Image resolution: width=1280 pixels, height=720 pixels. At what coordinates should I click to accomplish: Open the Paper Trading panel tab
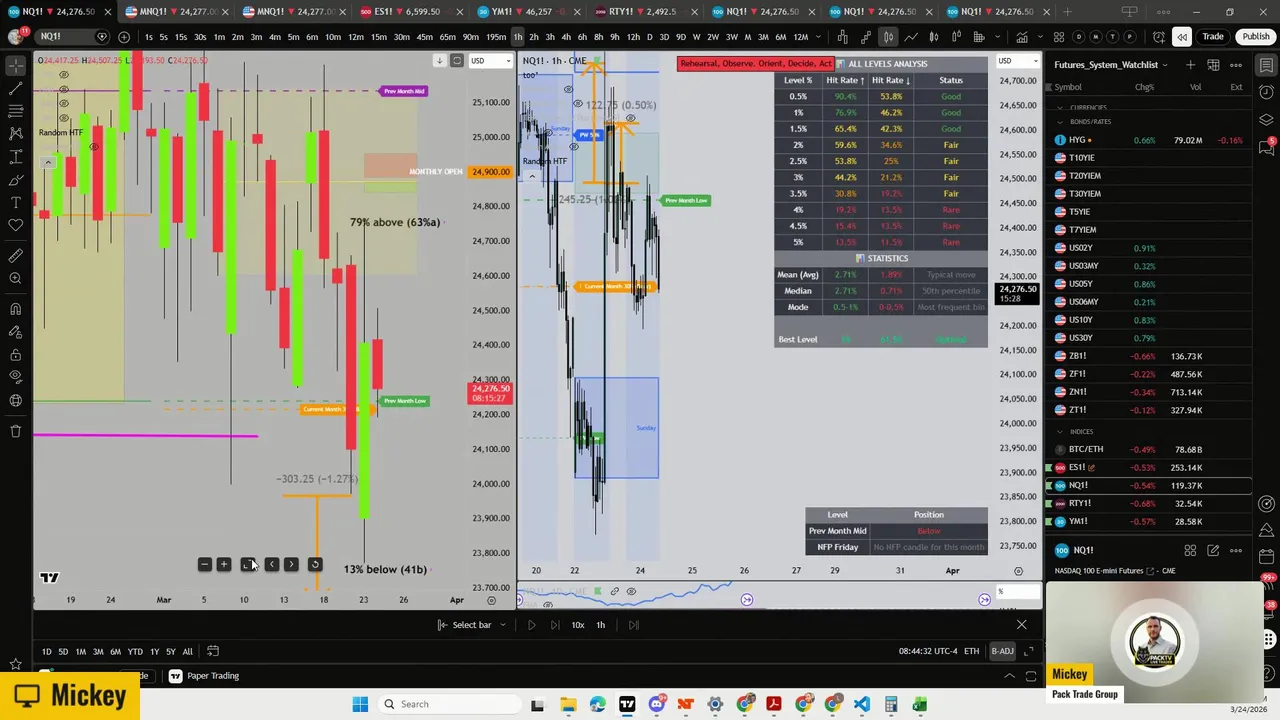tap(203, 676)
